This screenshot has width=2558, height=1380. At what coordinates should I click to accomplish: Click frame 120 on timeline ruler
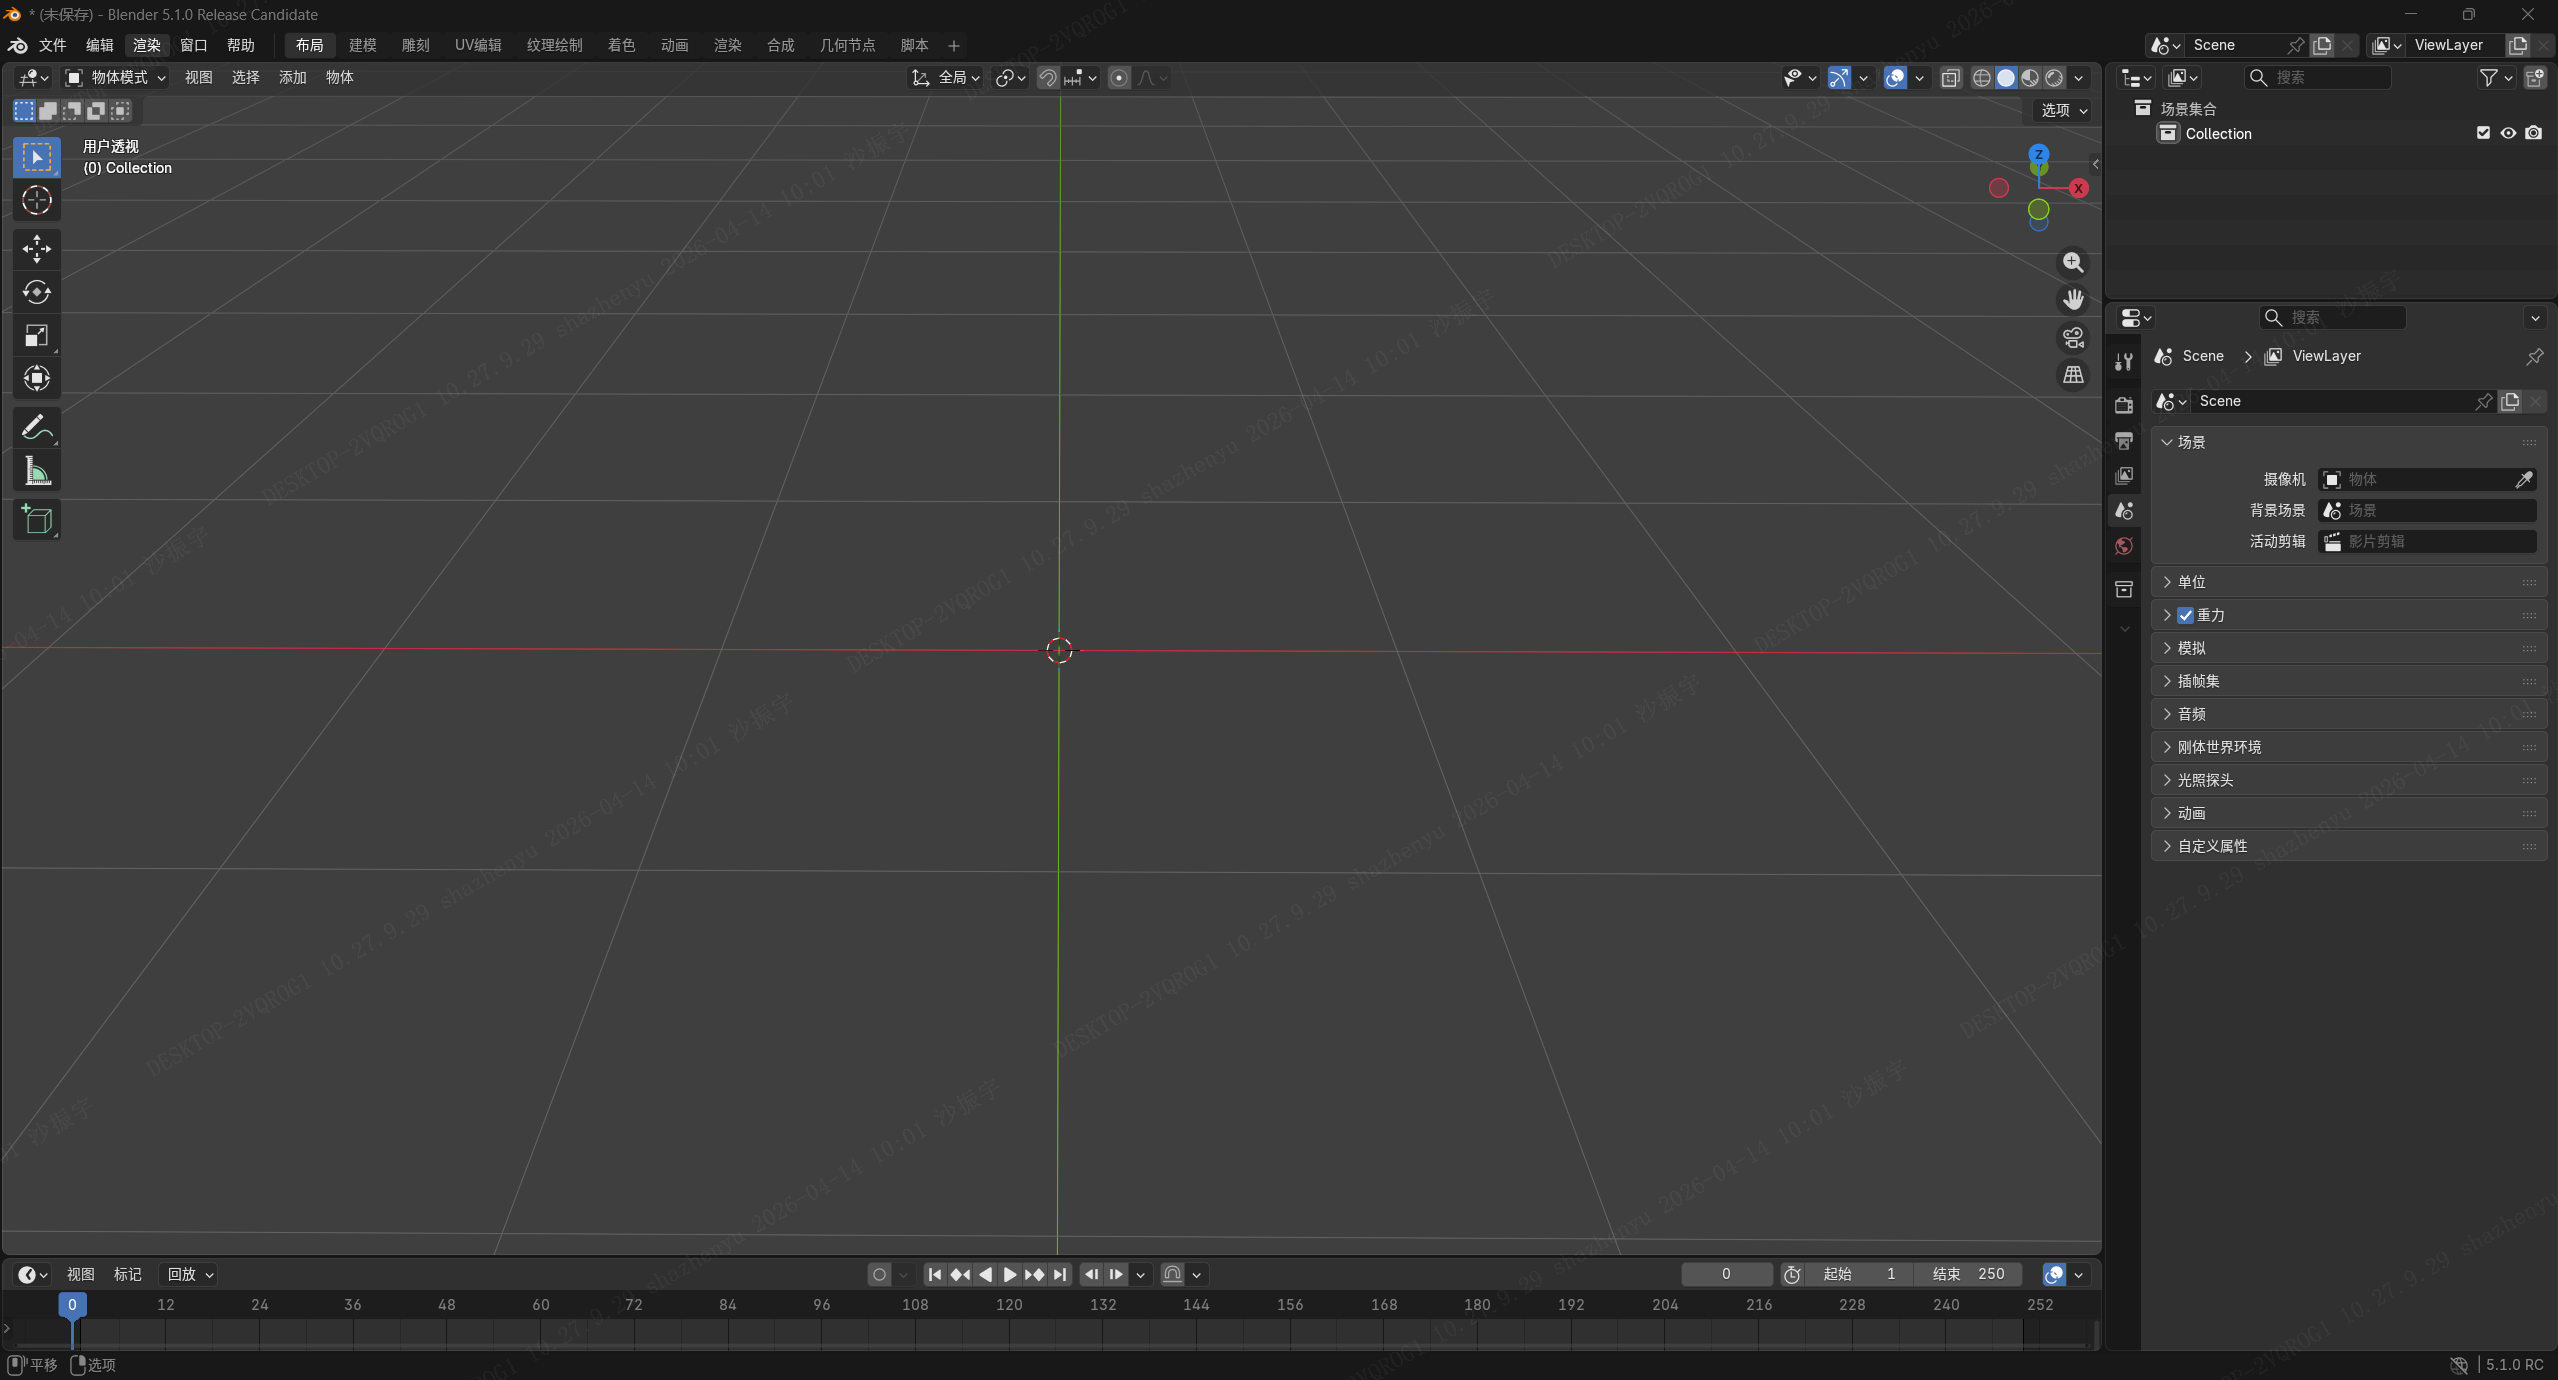[1009, 1304]
